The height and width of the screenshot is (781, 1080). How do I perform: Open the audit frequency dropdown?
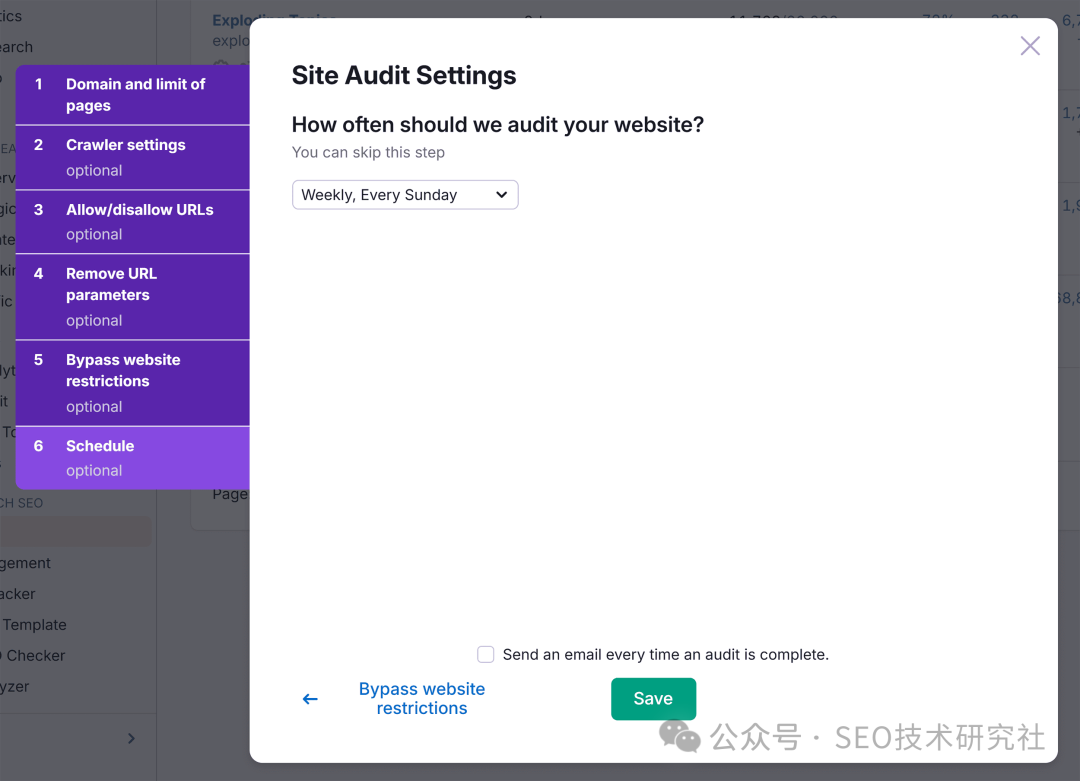coord(405,195)
